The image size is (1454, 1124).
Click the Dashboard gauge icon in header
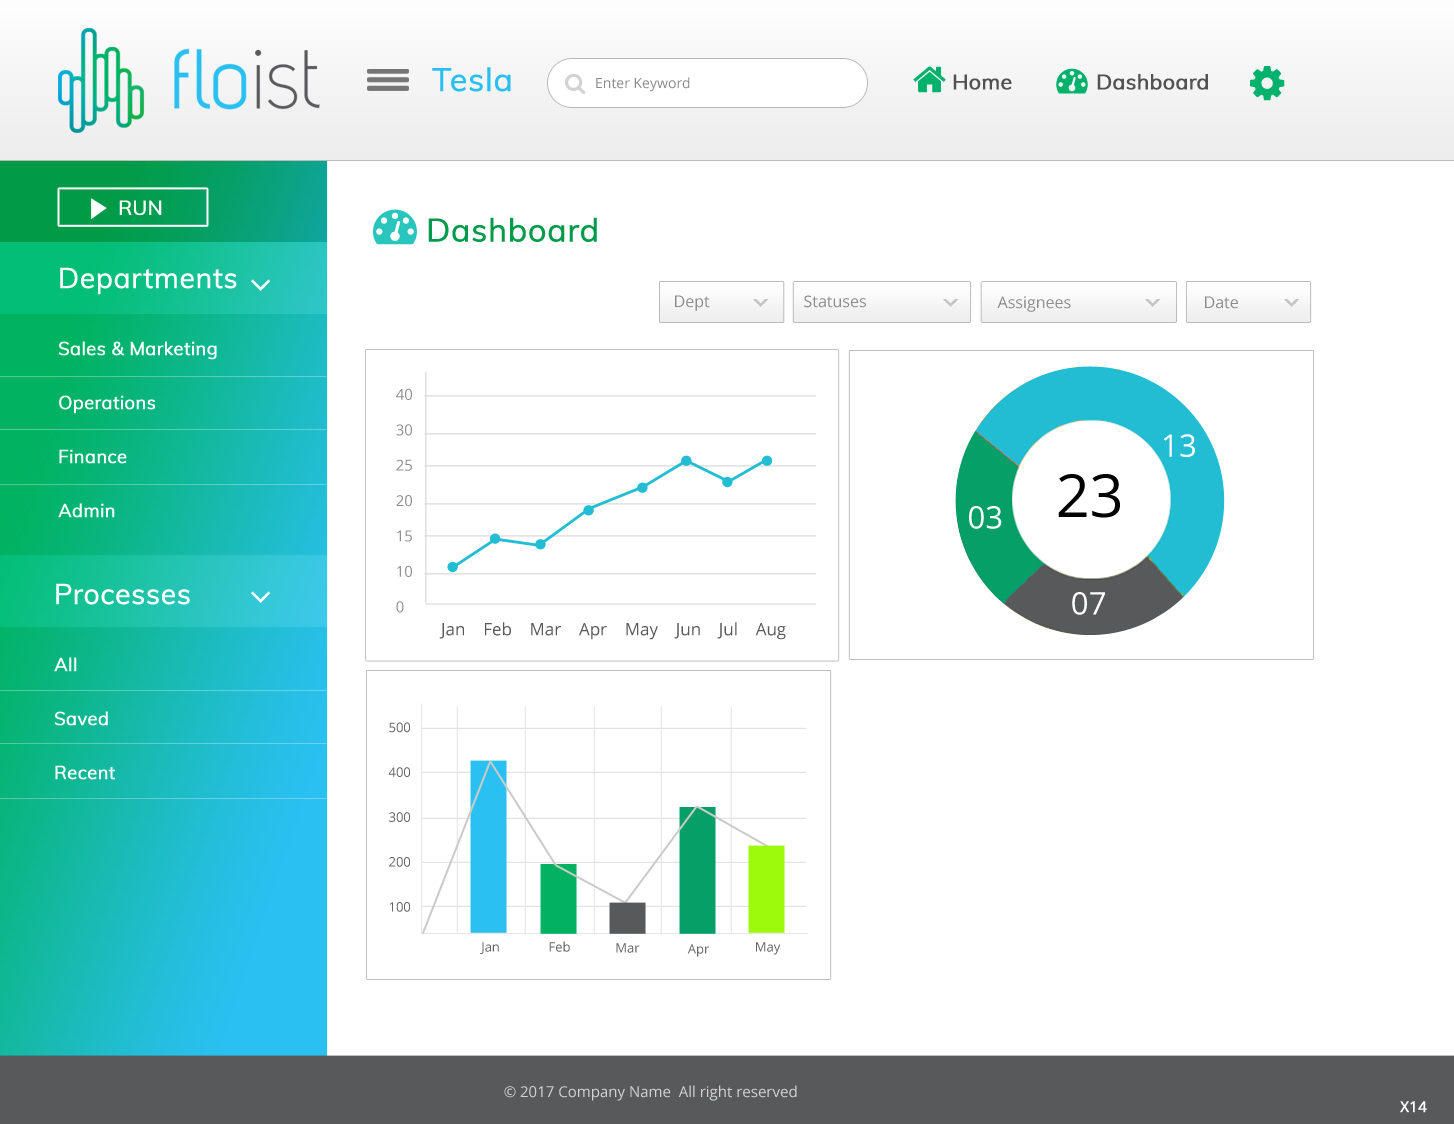click(x=1071, y=82)
